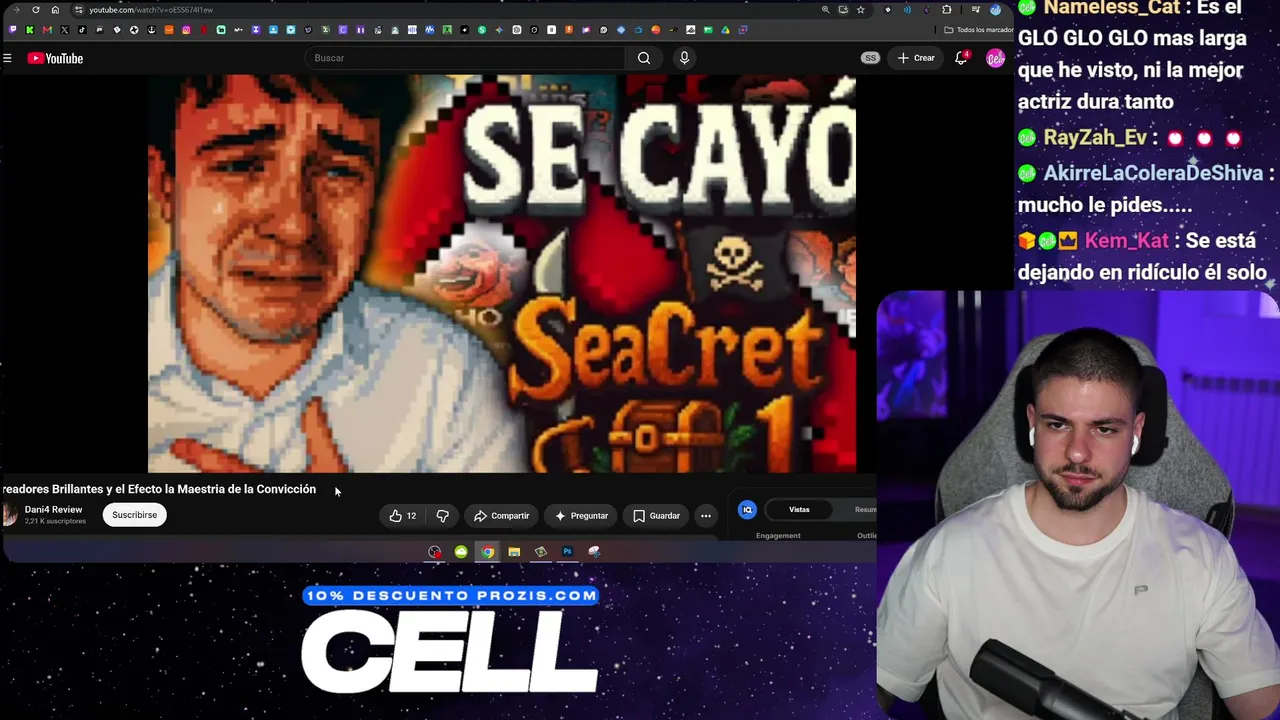Open the notifications bell with 4 alerts
This screenshot has height=720, width=1280.
[x=961, y=58]
